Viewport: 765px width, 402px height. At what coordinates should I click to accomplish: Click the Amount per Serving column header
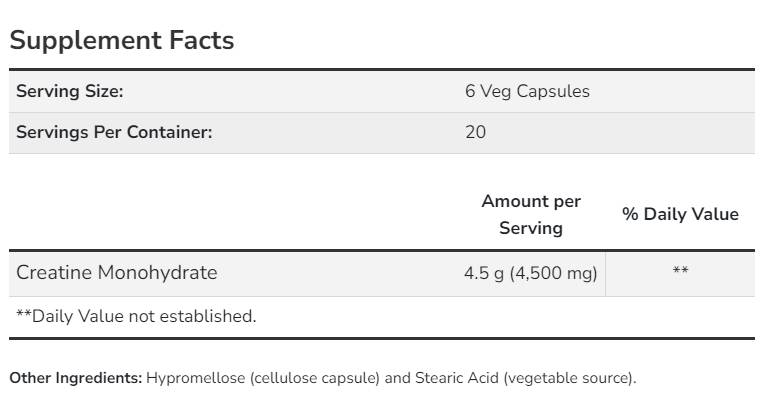[x=531, y=214]
